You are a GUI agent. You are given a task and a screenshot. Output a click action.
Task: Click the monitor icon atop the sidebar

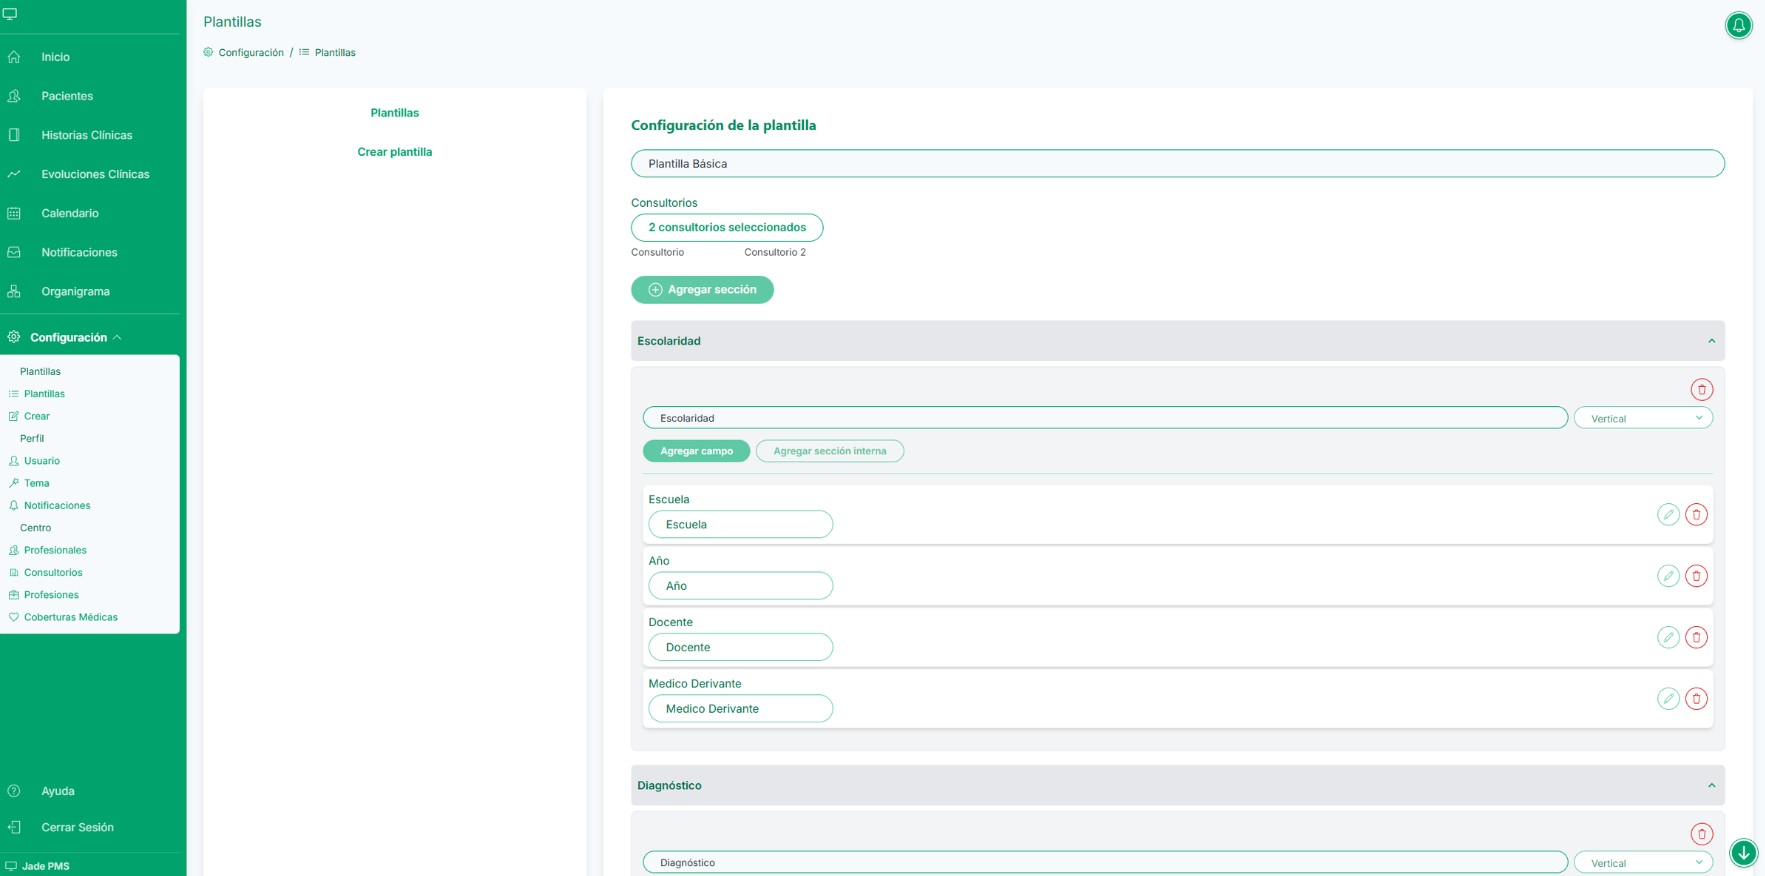[10, 14]
